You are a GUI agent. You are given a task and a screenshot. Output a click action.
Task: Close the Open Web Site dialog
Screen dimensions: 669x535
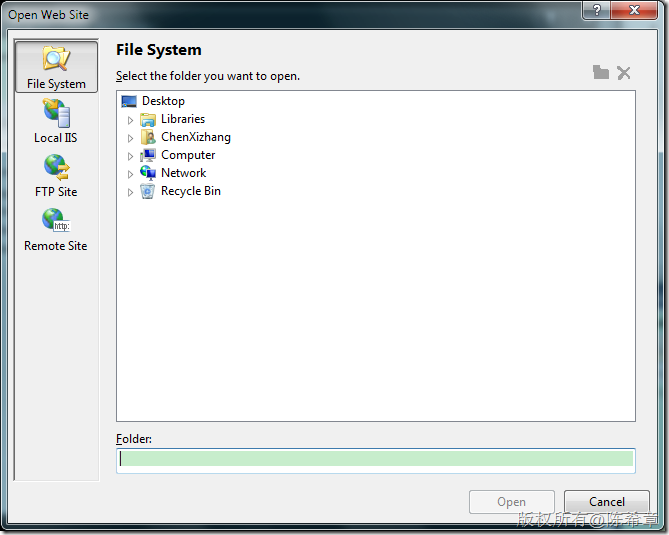[x=634, y=10]
